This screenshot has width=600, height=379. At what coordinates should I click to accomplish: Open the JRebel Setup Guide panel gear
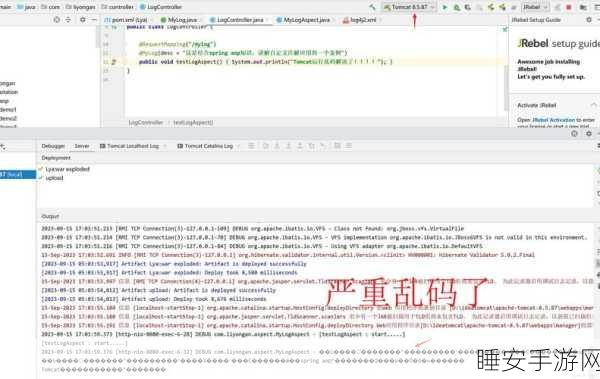589,20
